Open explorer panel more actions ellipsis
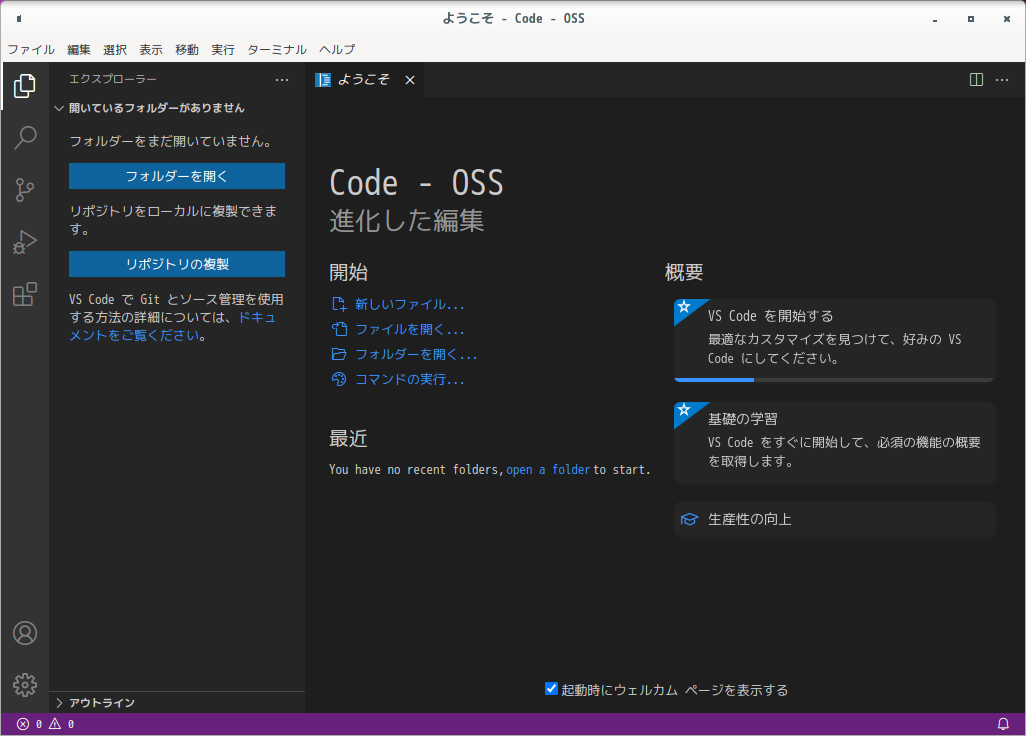The height and width of the screenshot is (736, 1026). tap(282, 80)
